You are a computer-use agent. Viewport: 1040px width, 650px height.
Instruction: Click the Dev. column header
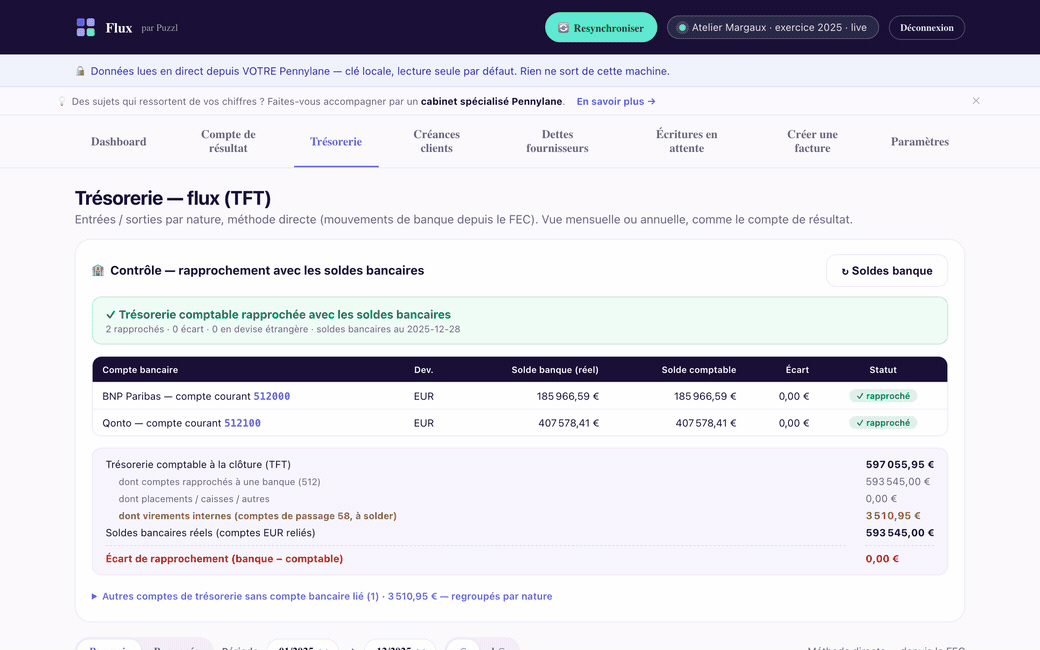click(x=424, y=369)
